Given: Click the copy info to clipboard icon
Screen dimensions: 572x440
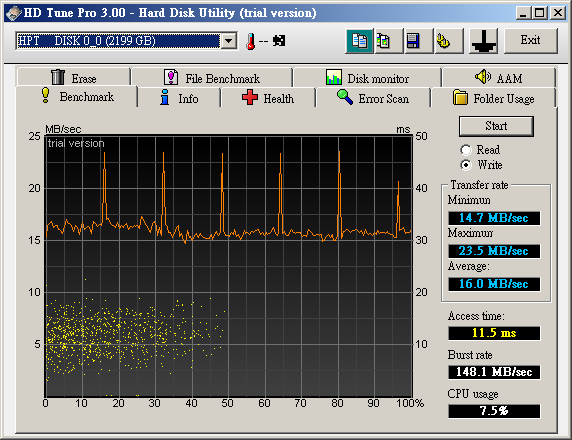Looking at the screenshot, I should click(359, 41).
